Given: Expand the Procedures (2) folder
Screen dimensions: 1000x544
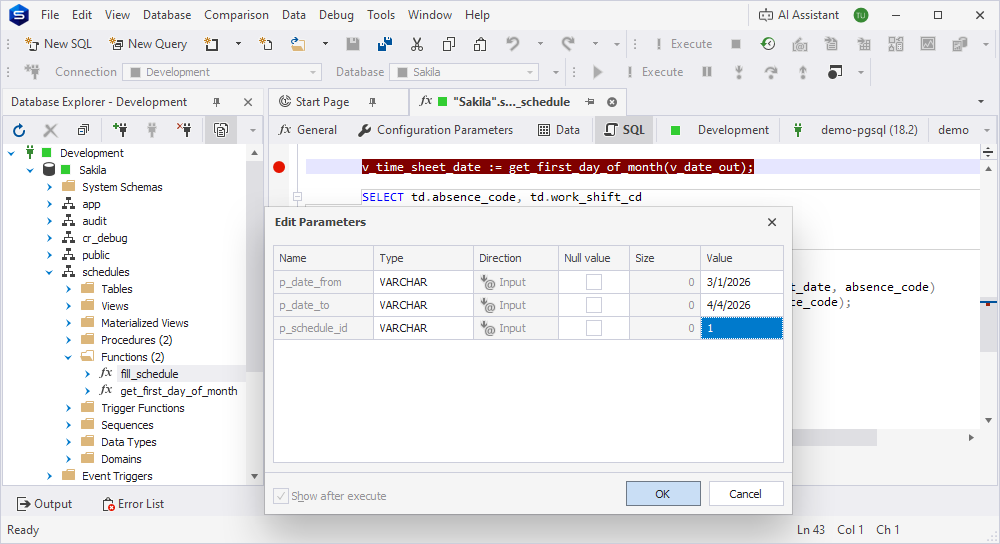Looking at the screenshot, I should click(x=68, y=340).
